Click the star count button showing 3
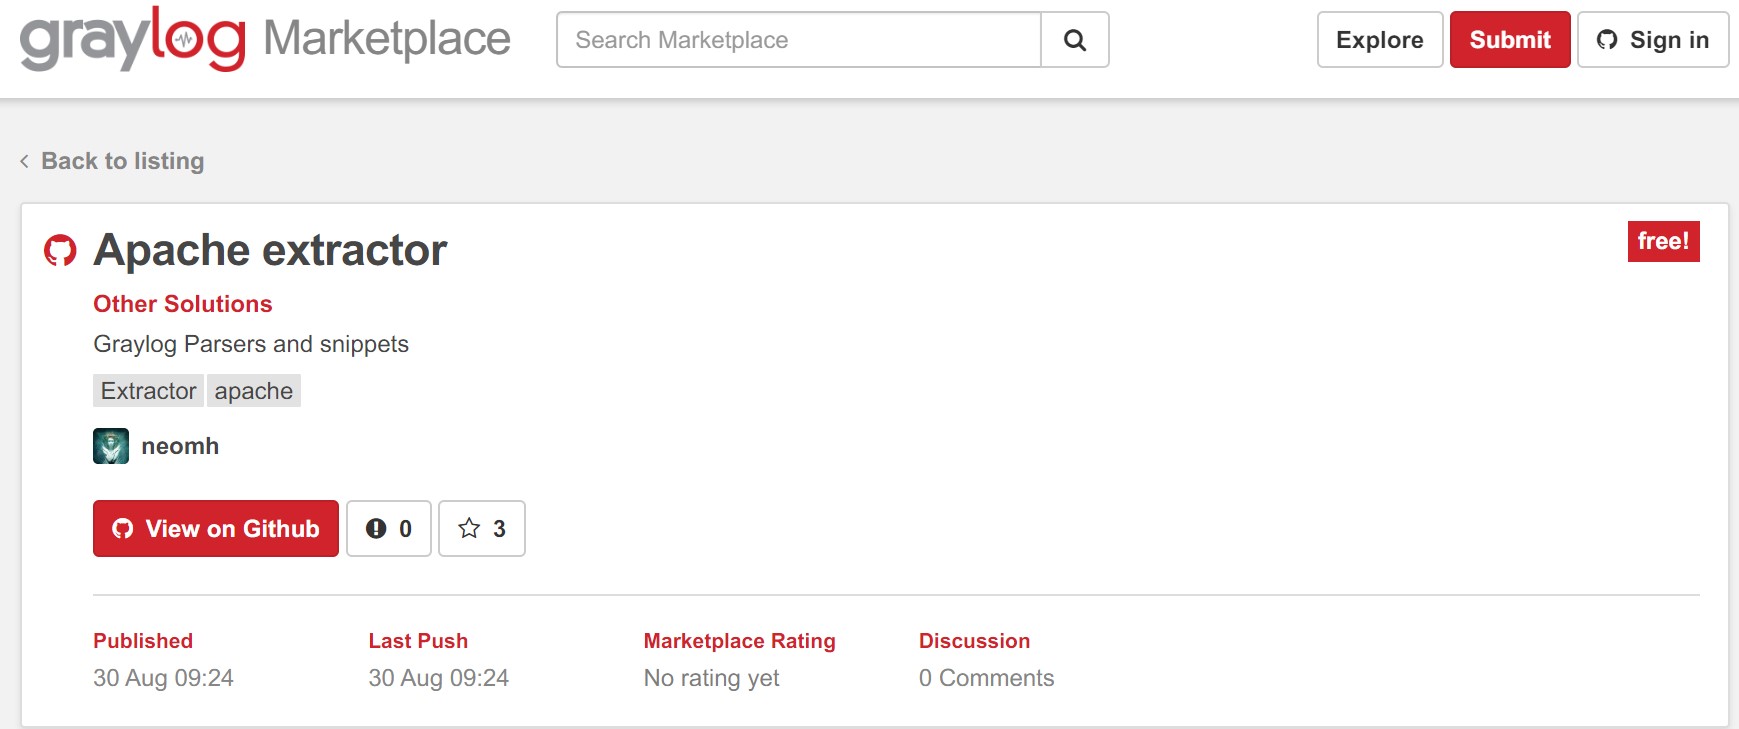Screen dimensions: 1739x729 (482, 528)
